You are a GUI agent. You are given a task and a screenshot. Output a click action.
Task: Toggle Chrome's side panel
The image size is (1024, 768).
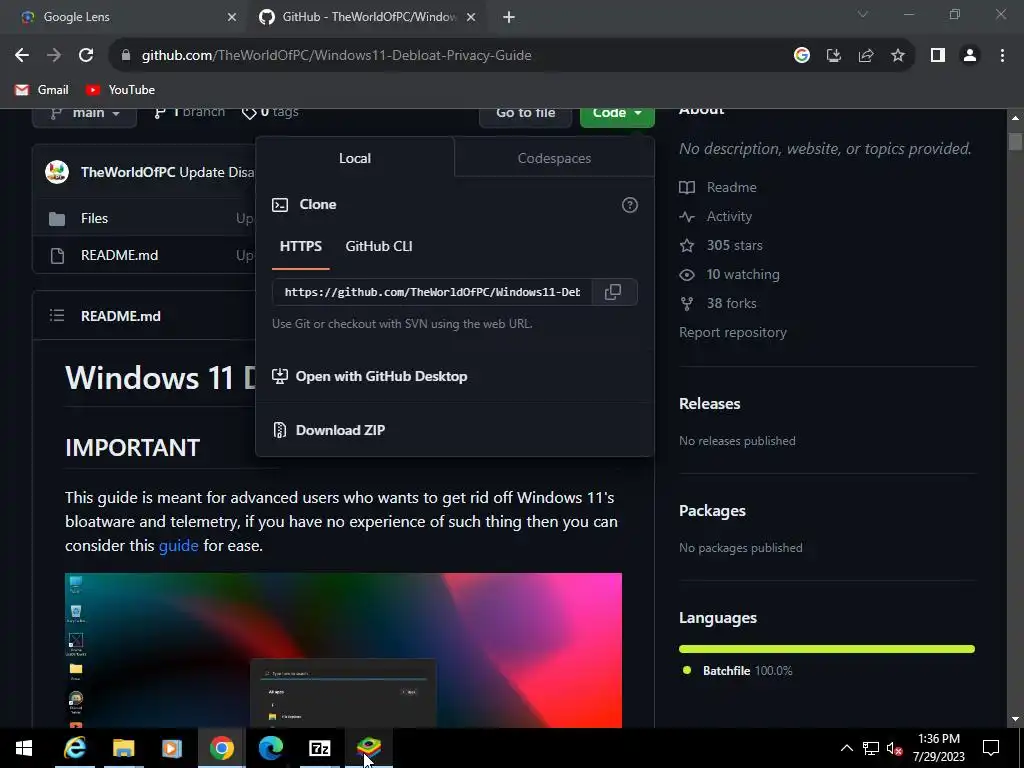pos(938,56)
